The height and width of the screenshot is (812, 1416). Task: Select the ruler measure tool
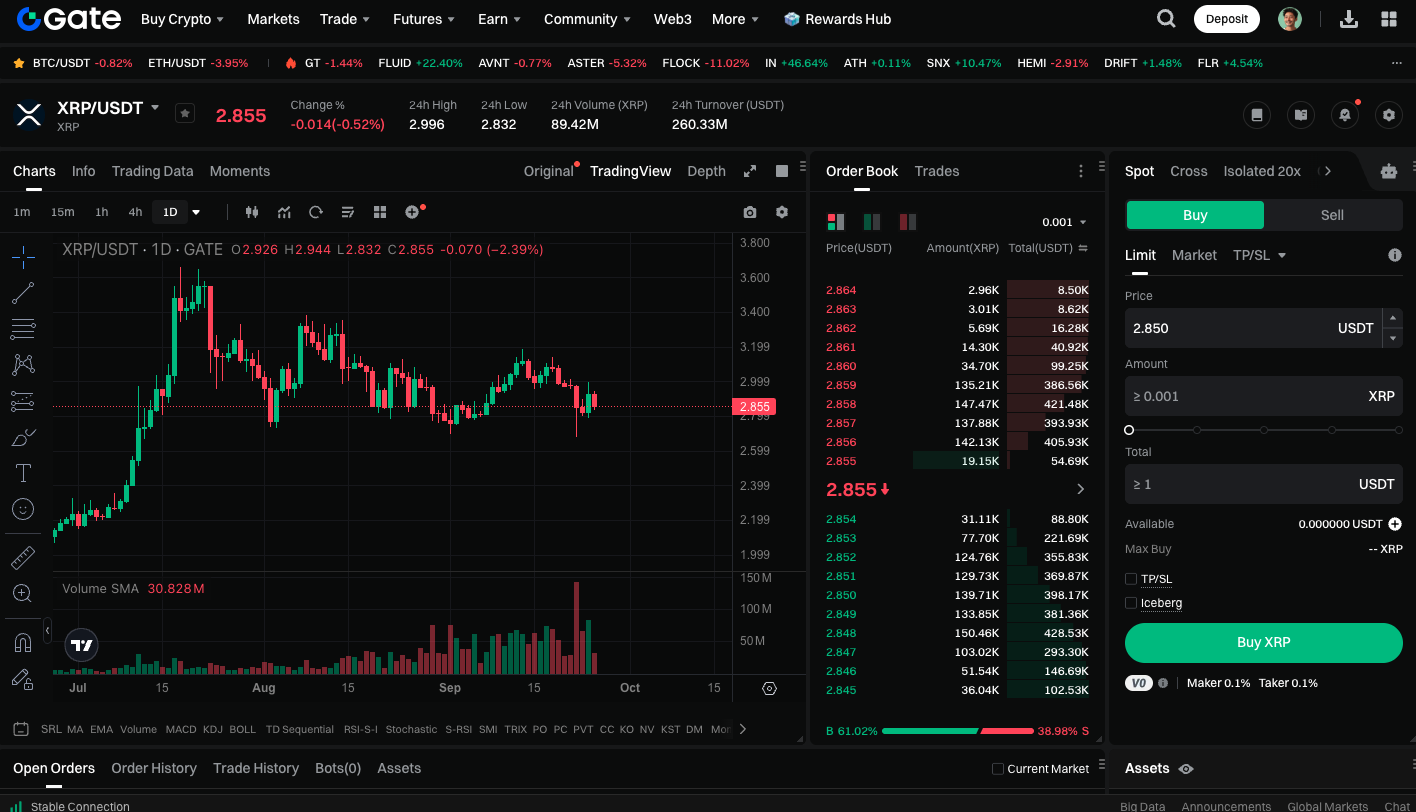(23, 557)
